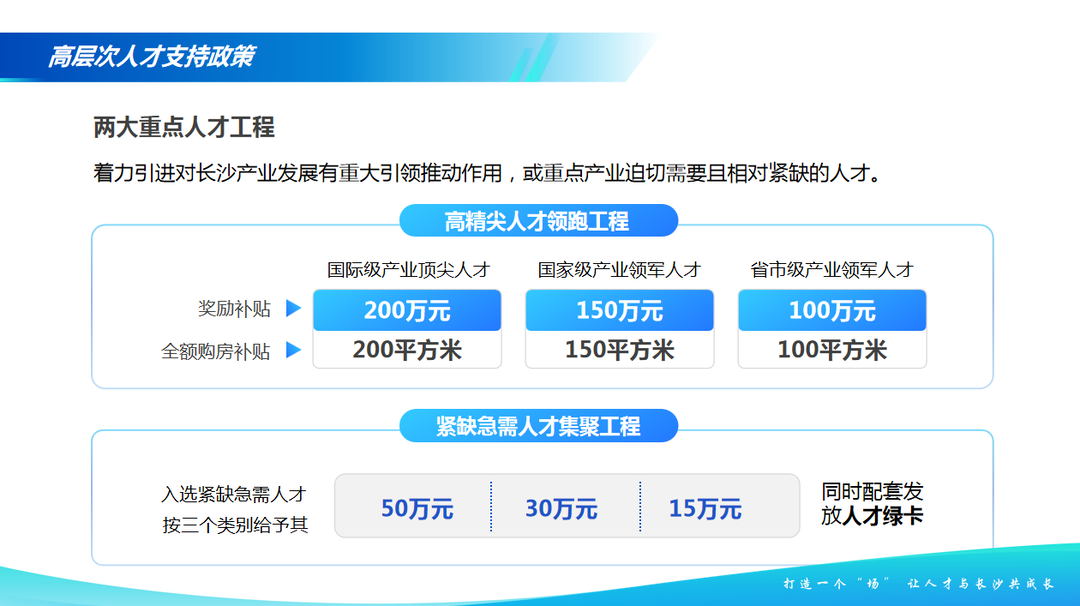Image resolution: width=1080 pixels, height=606 pixels.
Task: Click the footer slogan 让人才与长沙共成长
Action: coord(974,583)
